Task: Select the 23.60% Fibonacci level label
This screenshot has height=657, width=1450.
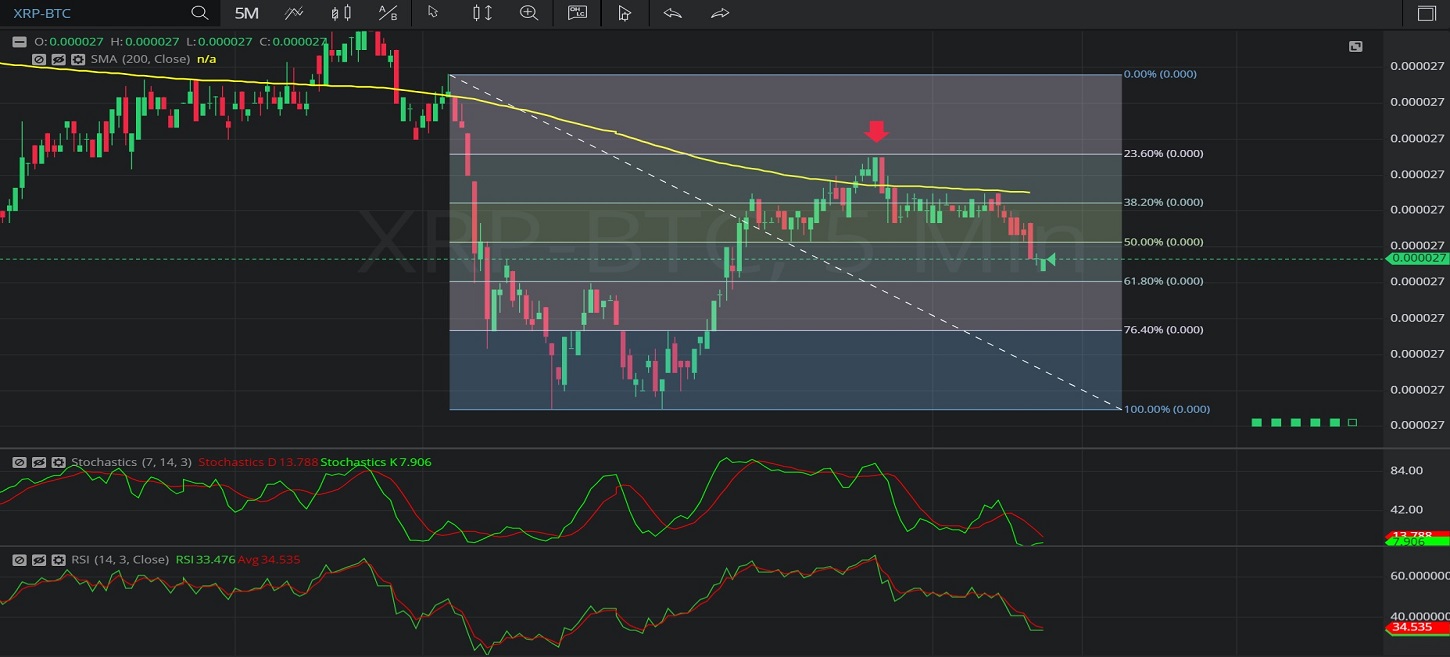Action: coord(1163,153)
